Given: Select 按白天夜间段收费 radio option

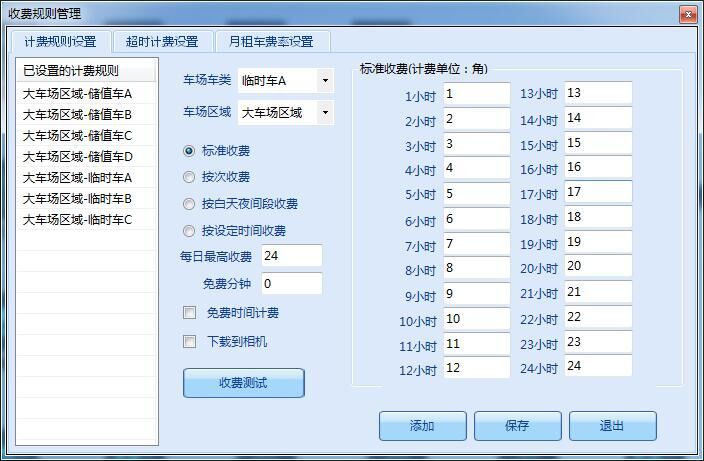Looking at the screenshot, I should click(x=189, y=204).
